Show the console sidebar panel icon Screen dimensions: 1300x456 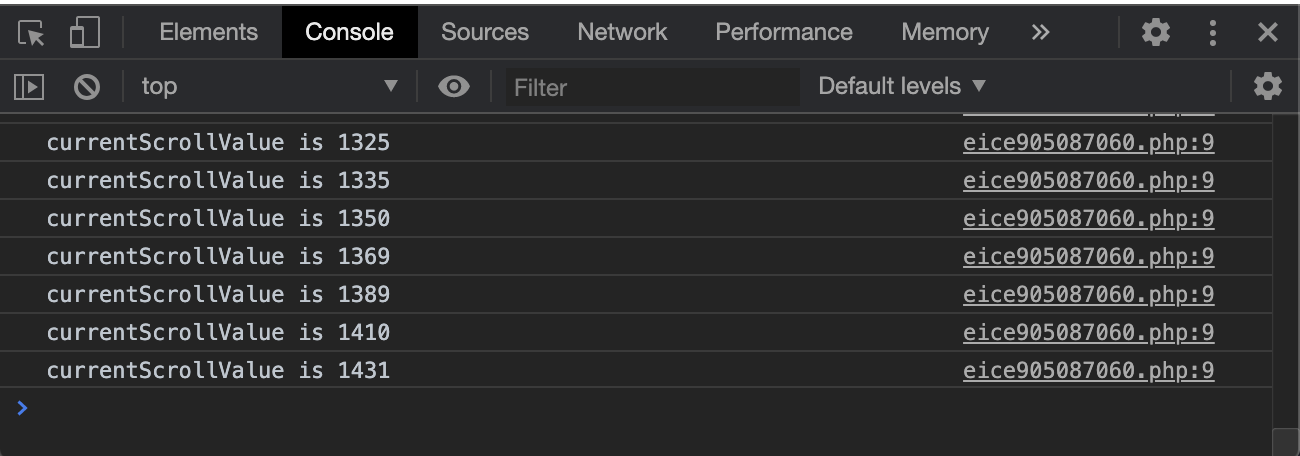(x=29, y=87)
